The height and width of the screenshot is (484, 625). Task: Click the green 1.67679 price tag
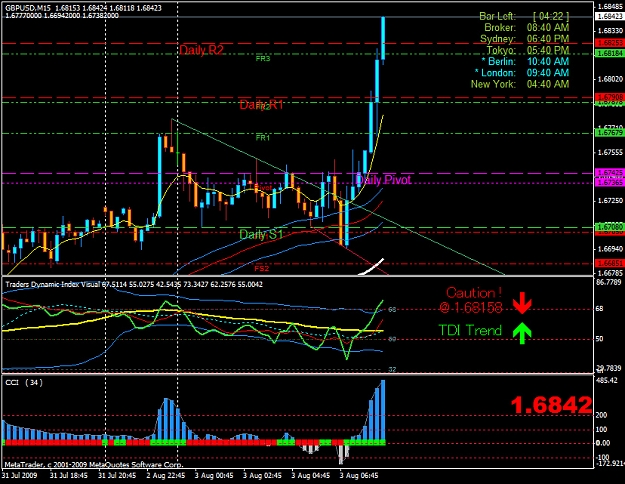tap(609, 133)
